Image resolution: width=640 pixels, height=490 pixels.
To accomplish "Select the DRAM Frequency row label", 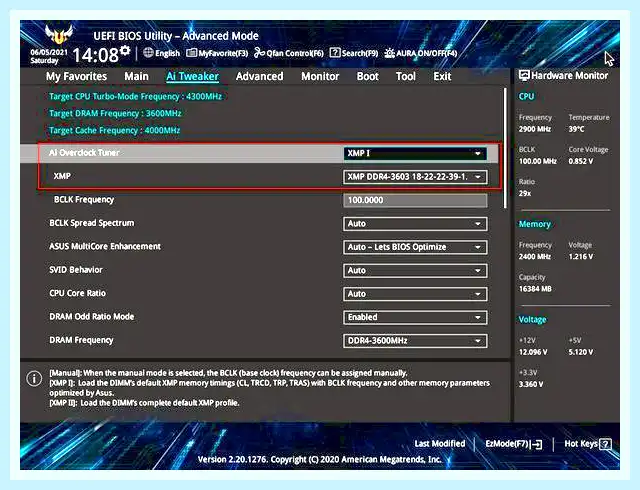I will coord(81,340).
